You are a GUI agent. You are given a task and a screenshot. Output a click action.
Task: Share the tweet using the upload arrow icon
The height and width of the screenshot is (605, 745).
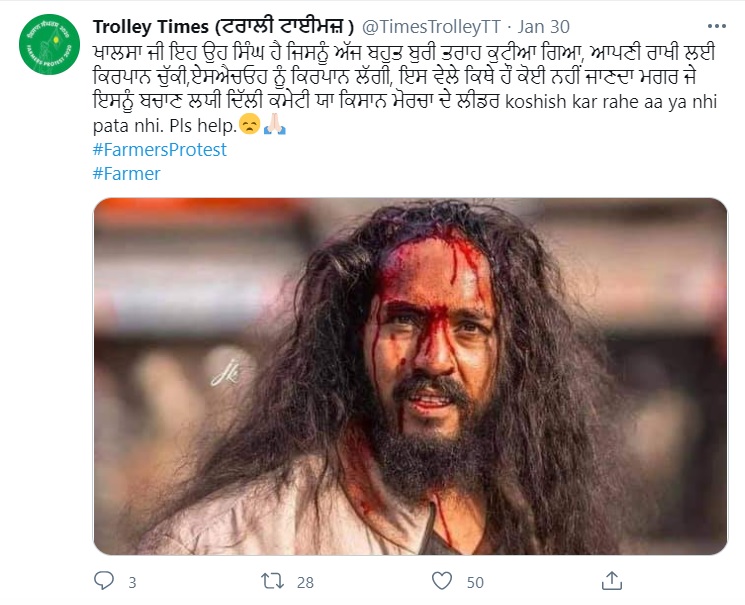[609, 580]
